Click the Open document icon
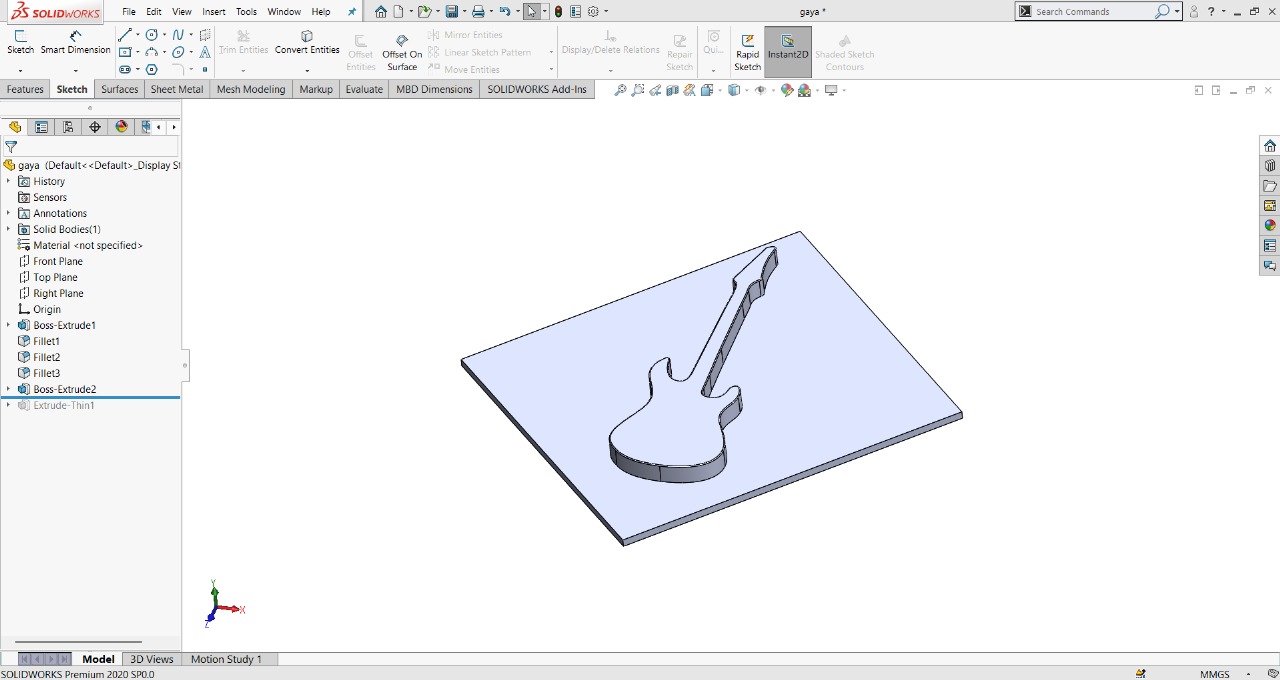Image resolution: width=1280 pixels, height=680 pixels. 424,12
